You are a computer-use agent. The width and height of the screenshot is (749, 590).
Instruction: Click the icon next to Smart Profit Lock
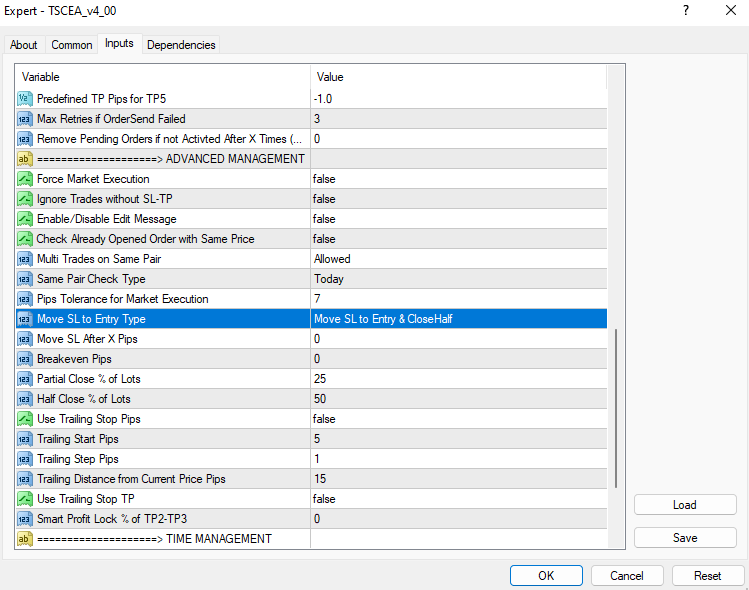coord(25,519)
